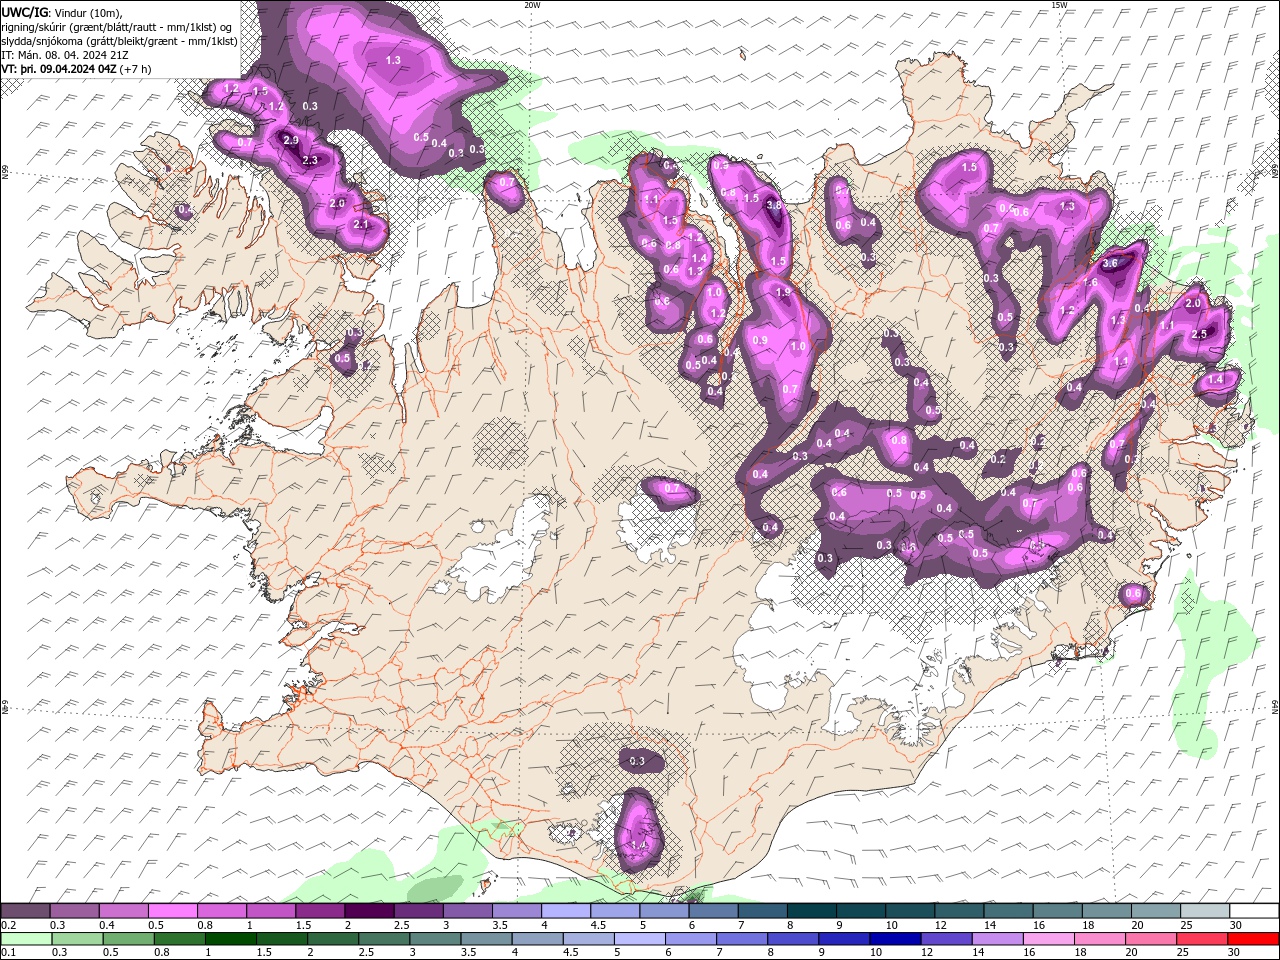Select the darkest green 1 swatch in lower legend
The width and height of the screenshot is (1280, 960).
(230, 939)
